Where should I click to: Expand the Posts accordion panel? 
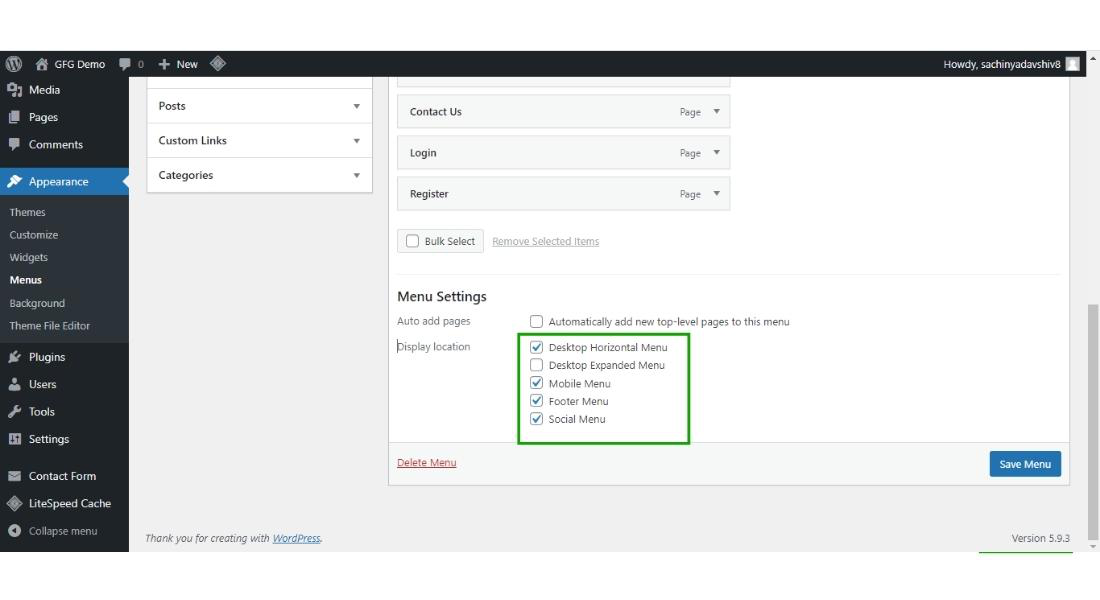click(x=357, y=106)
